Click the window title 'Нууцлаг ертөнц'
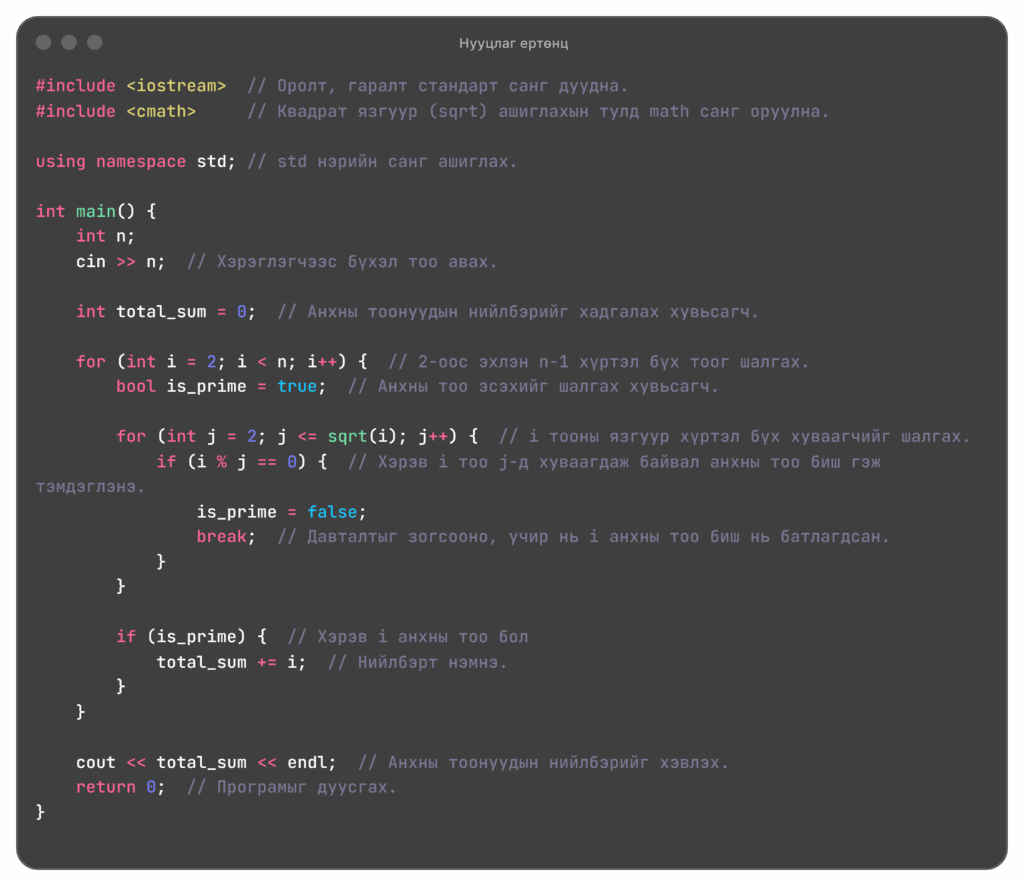The width and height of the screenshot is (1024, 886). [x=514, y=43]
